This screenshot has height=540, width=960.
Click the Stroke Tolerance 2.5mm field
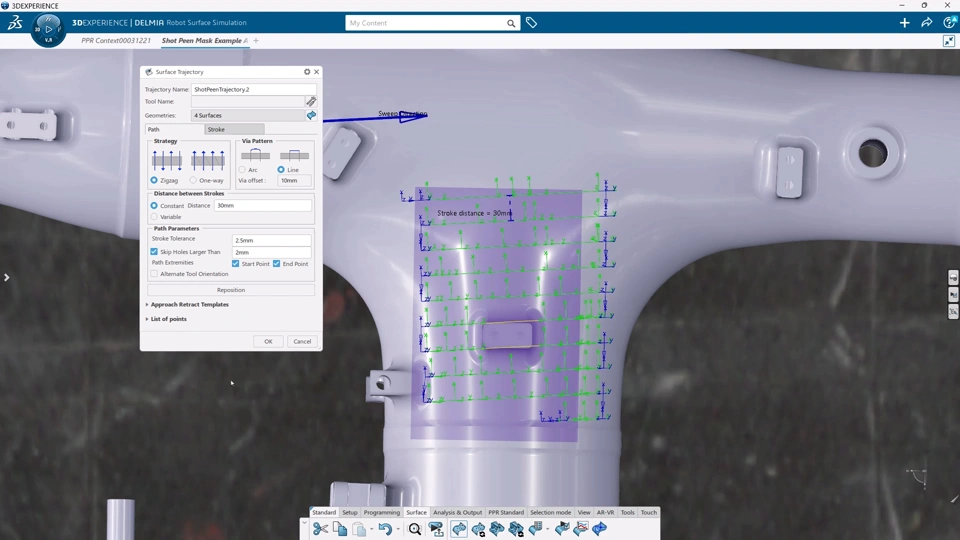(x=272, y=240)
